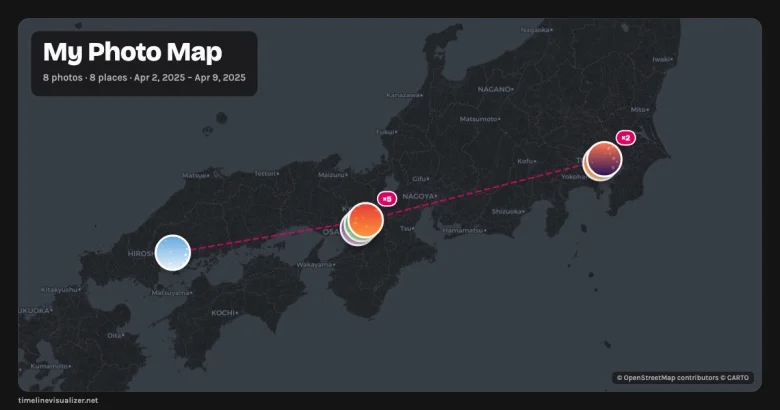This screenshot has width=780, height=410.
Task: Click the Kanazawa city label
Action: point(403,95)
